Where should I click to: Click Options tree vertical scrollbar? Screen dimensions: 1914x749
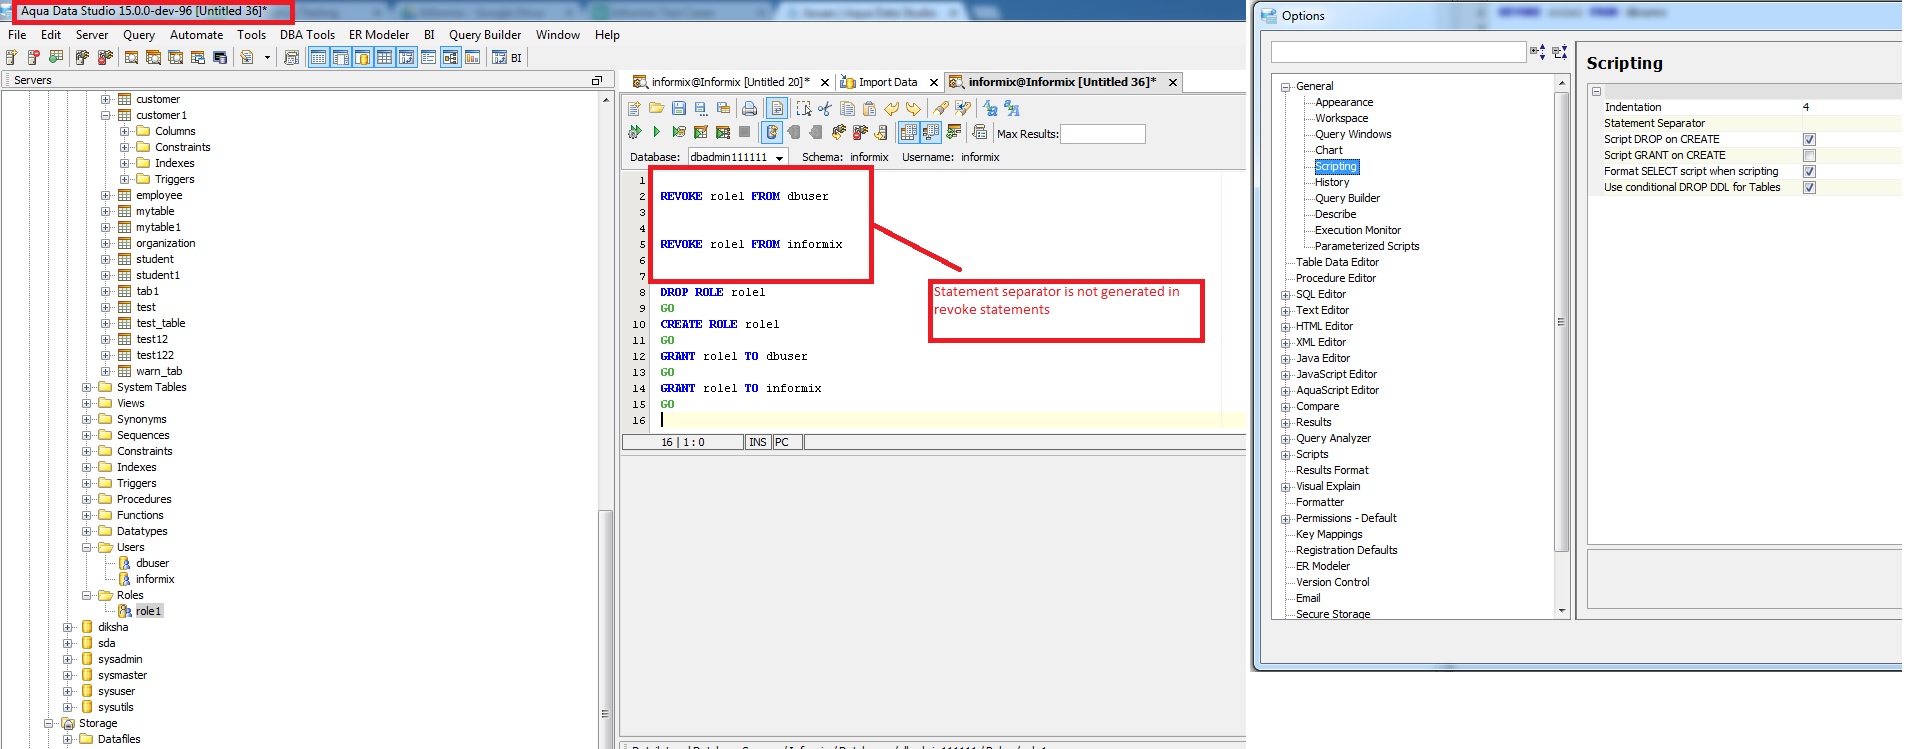click(1562, 320)
